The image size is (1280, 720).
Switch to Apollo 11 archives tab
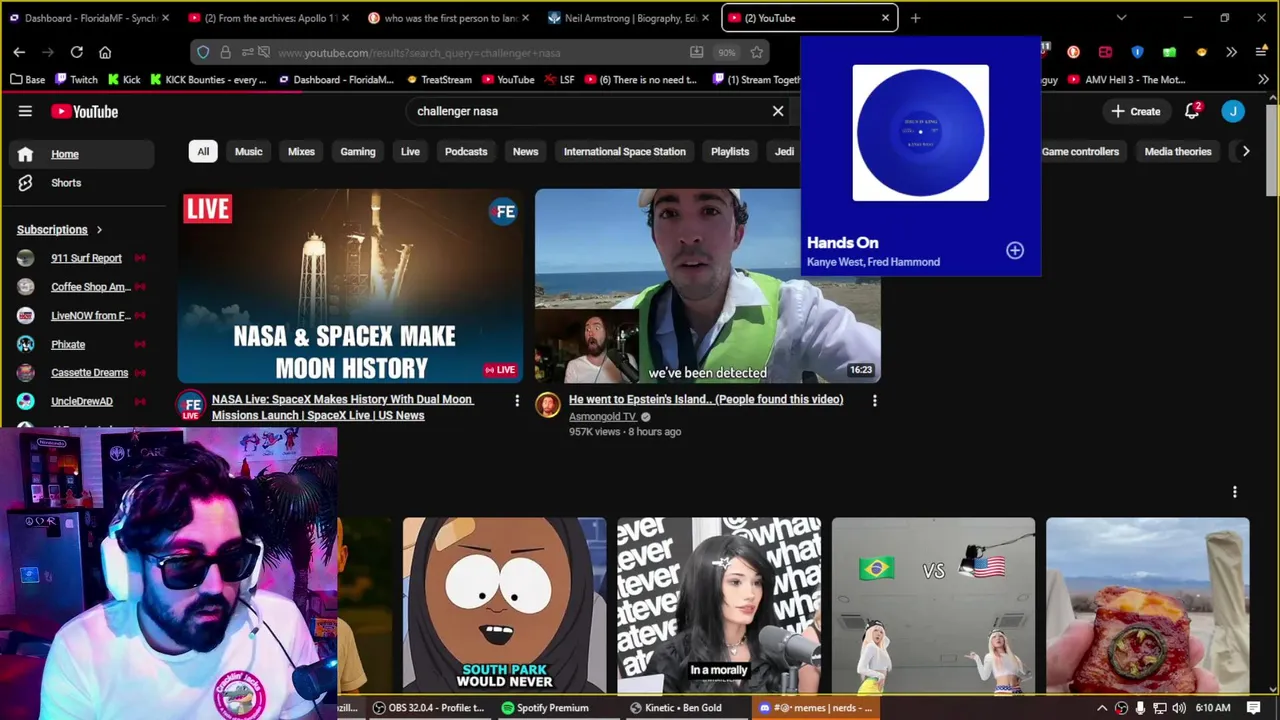click(x=270, y=18)
